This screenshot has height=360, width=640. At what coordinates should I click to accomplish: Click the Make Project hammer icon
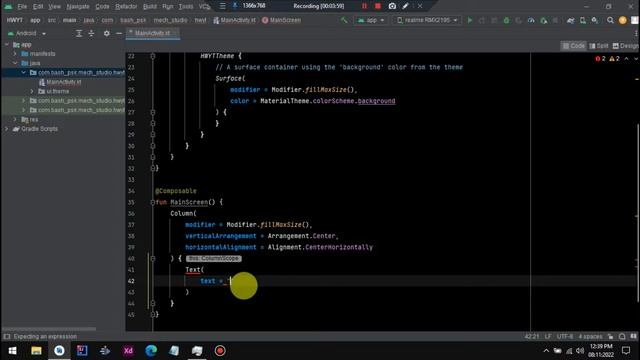point(344,20)
